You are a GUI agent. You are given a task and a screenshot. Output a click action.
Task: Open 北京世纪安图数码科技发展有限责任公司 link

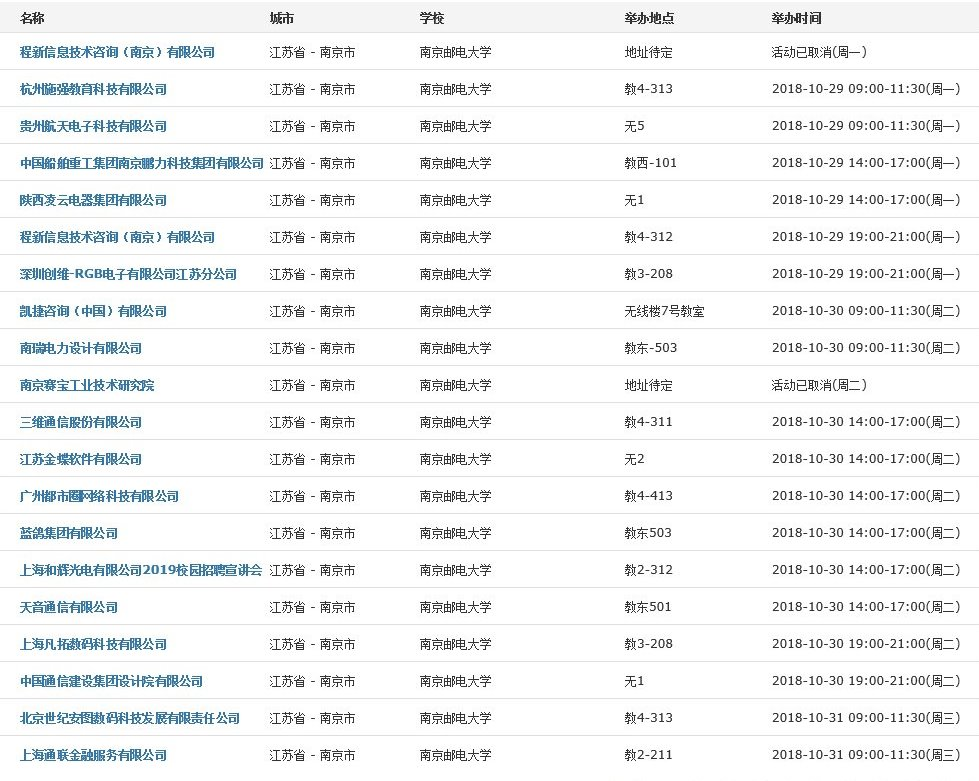pyautogui.click(x=130, y=718)
